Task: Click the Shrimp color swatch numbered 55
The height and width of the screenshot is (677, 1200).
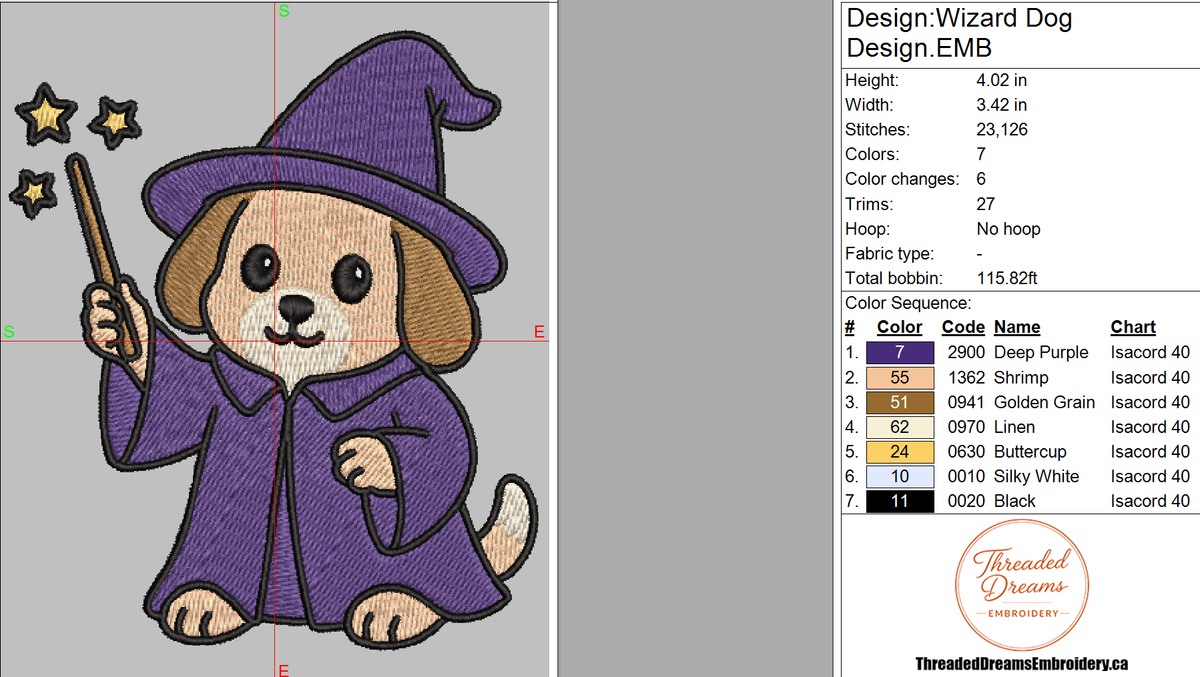Action: 900,378
